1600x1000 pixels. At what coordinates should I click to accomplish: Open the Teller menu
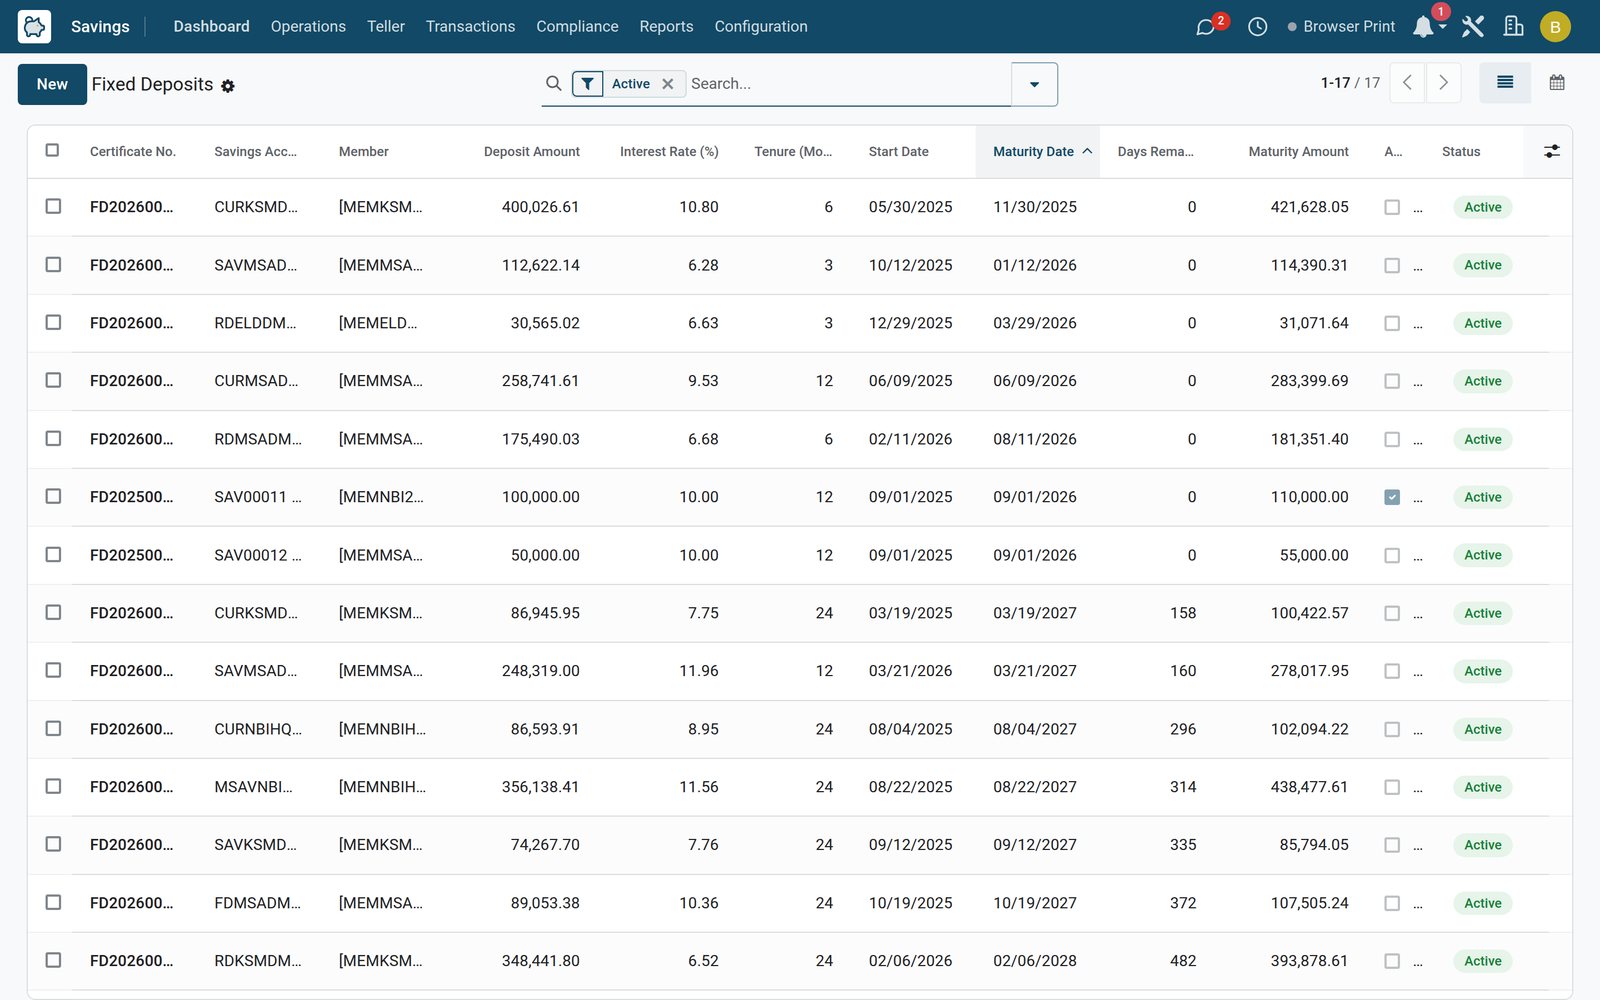coord(386,27)
